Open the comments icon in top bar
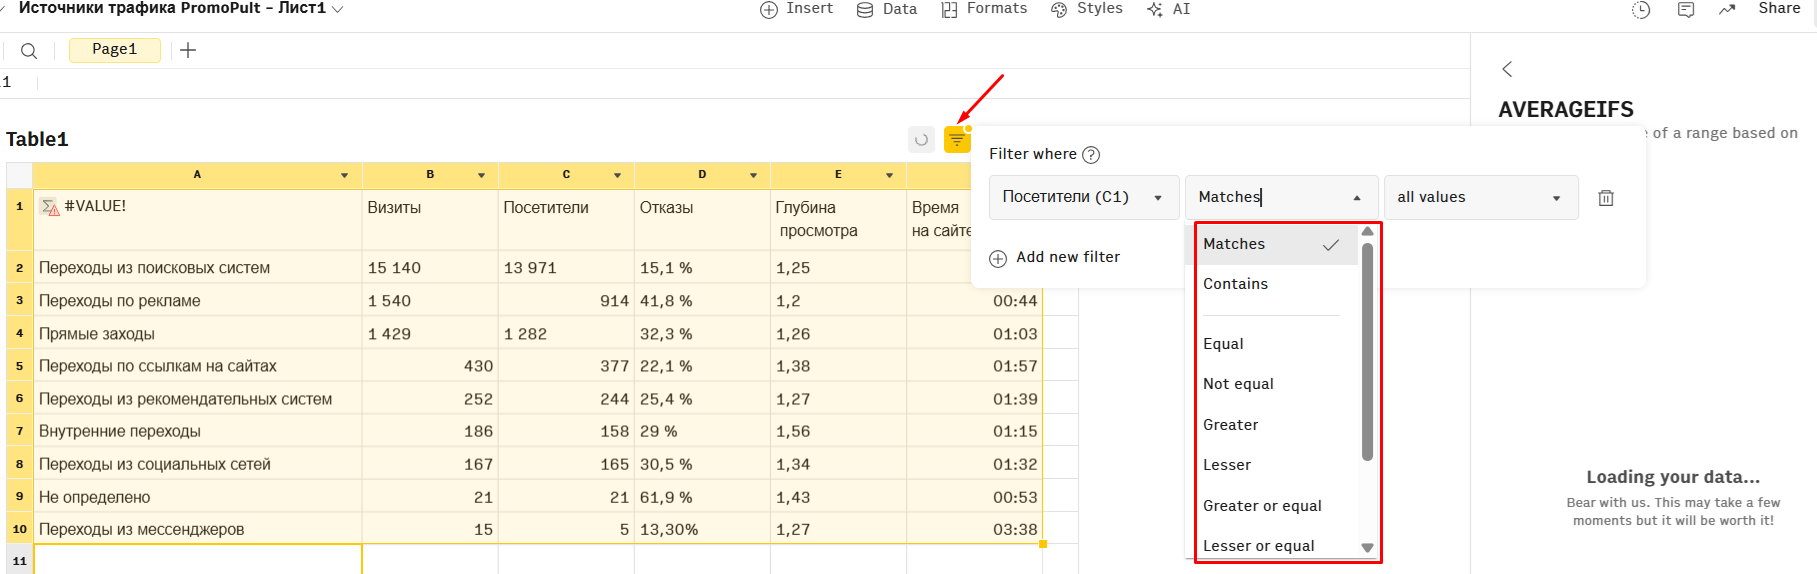 (1686, 10)
